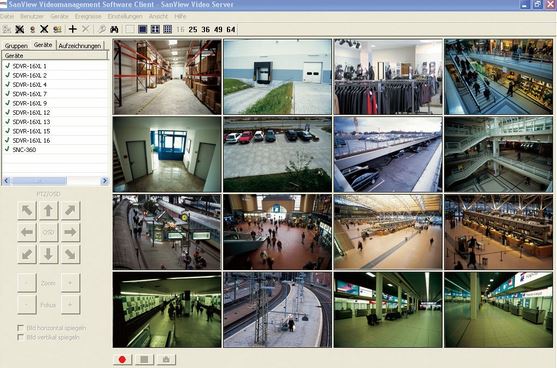Select the clothing store camera feed
The image size is (557, 368).
pos(388,77)
